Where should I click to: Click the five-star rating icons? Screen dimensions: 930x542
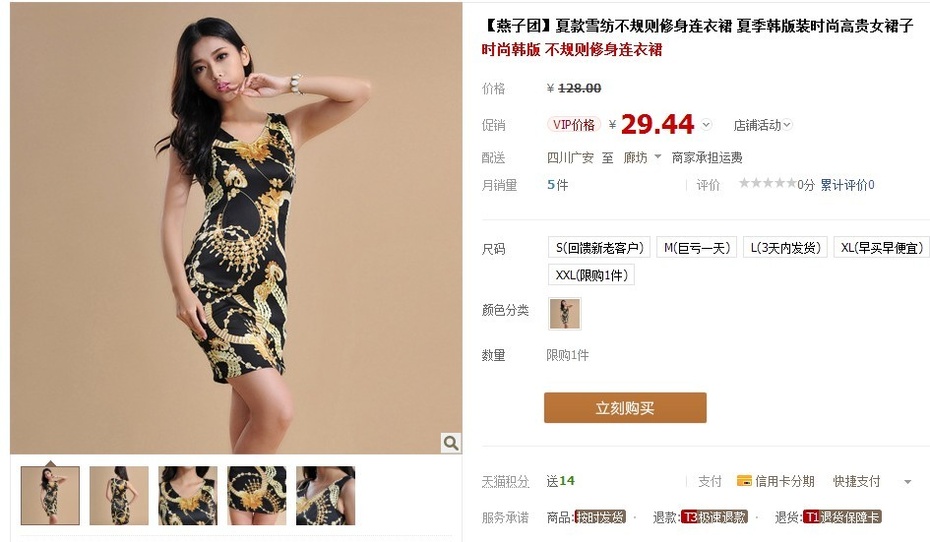[767, 183]
